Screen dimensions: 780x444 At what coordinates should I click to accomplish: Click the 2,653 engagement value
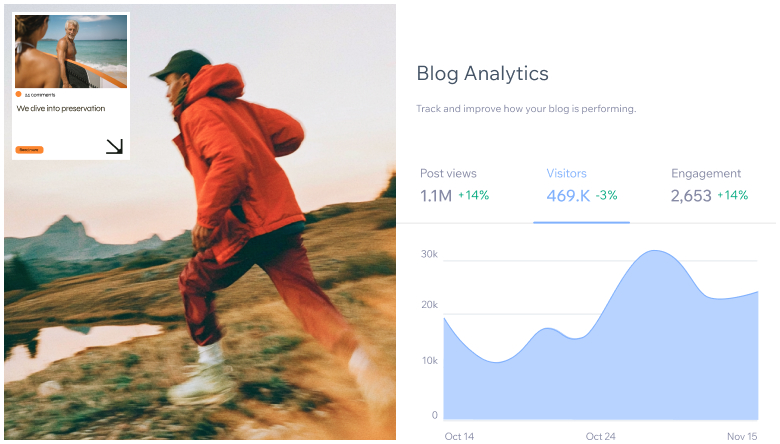tap(691, 196)
